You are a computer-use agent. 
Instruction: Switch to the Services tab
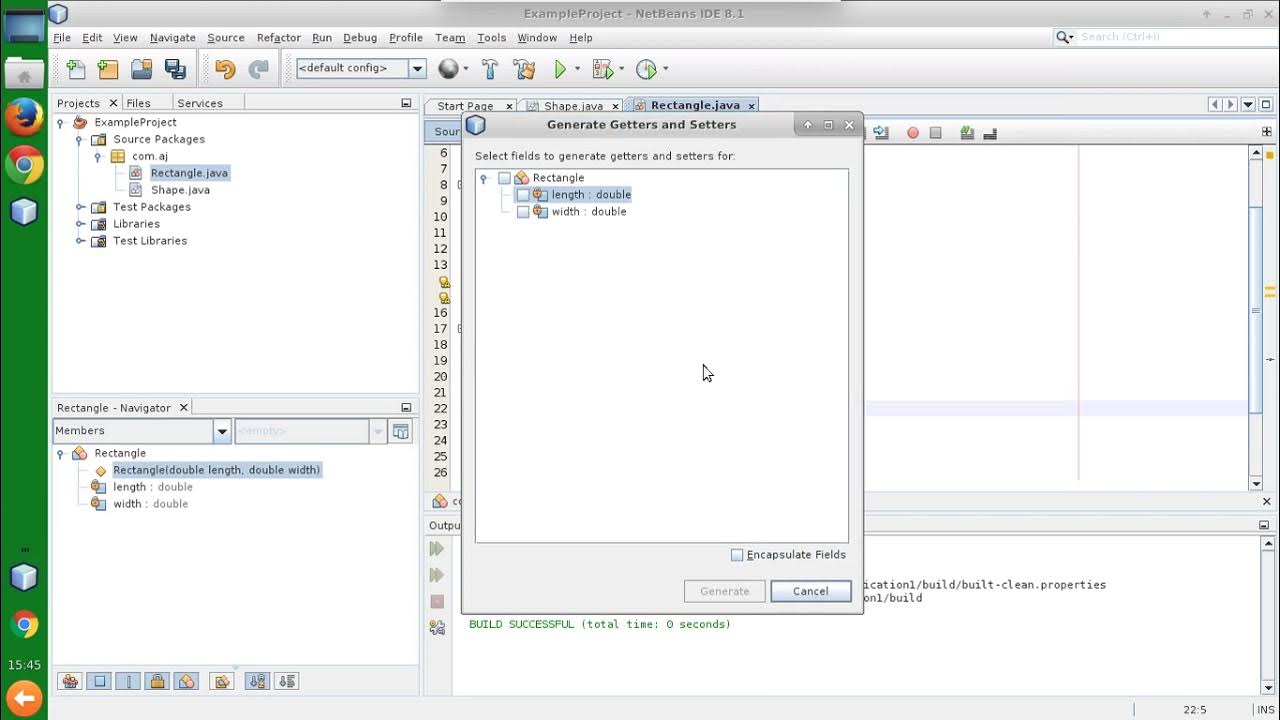tap(200, 103)
